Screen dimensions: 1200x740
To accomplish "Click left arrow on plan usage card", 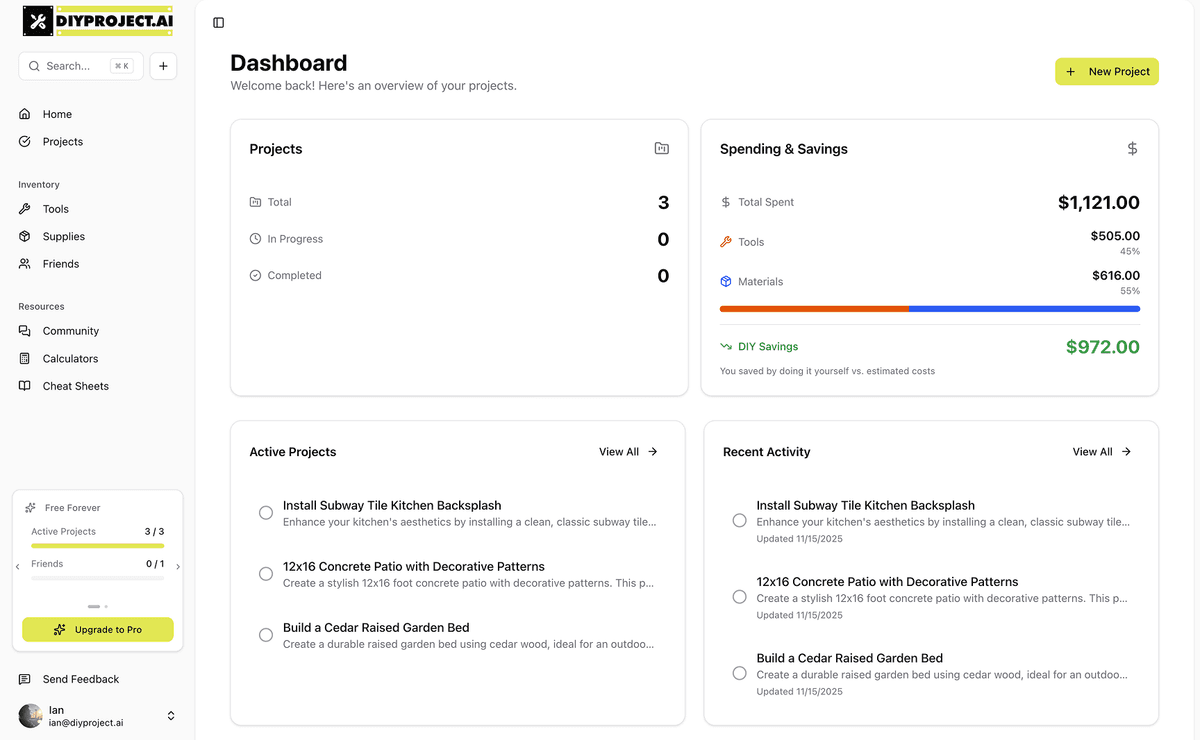I will pyautogui.click(x=18, y=567).
